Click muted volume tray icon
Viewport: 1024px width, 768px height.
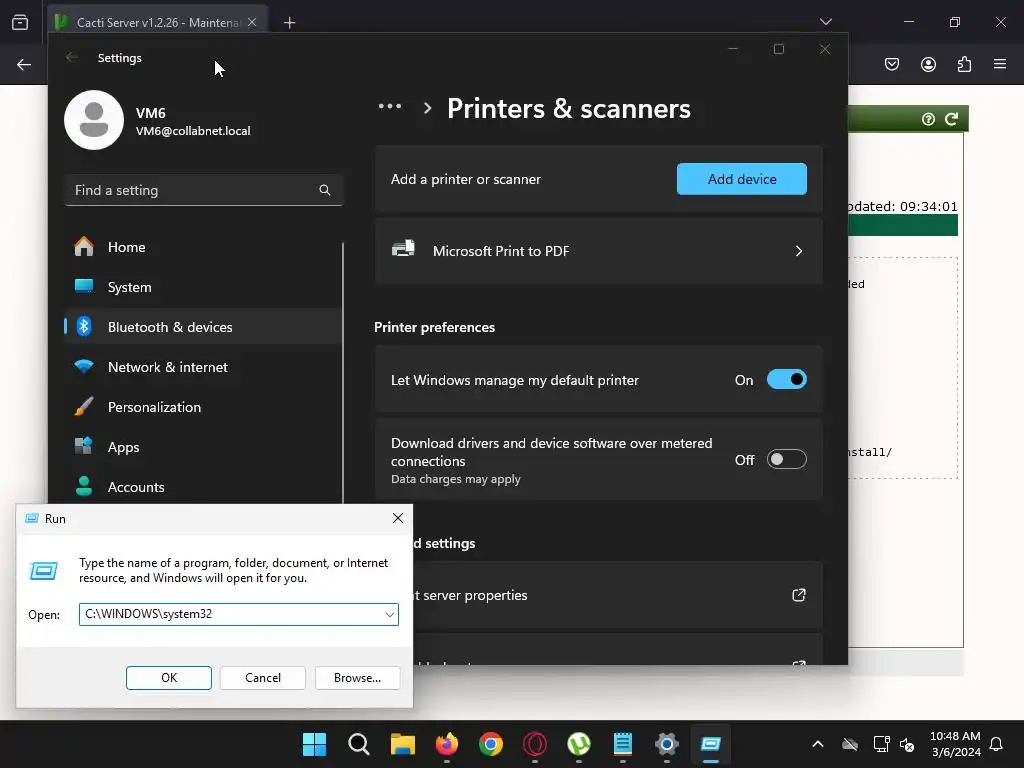(906, 744)
